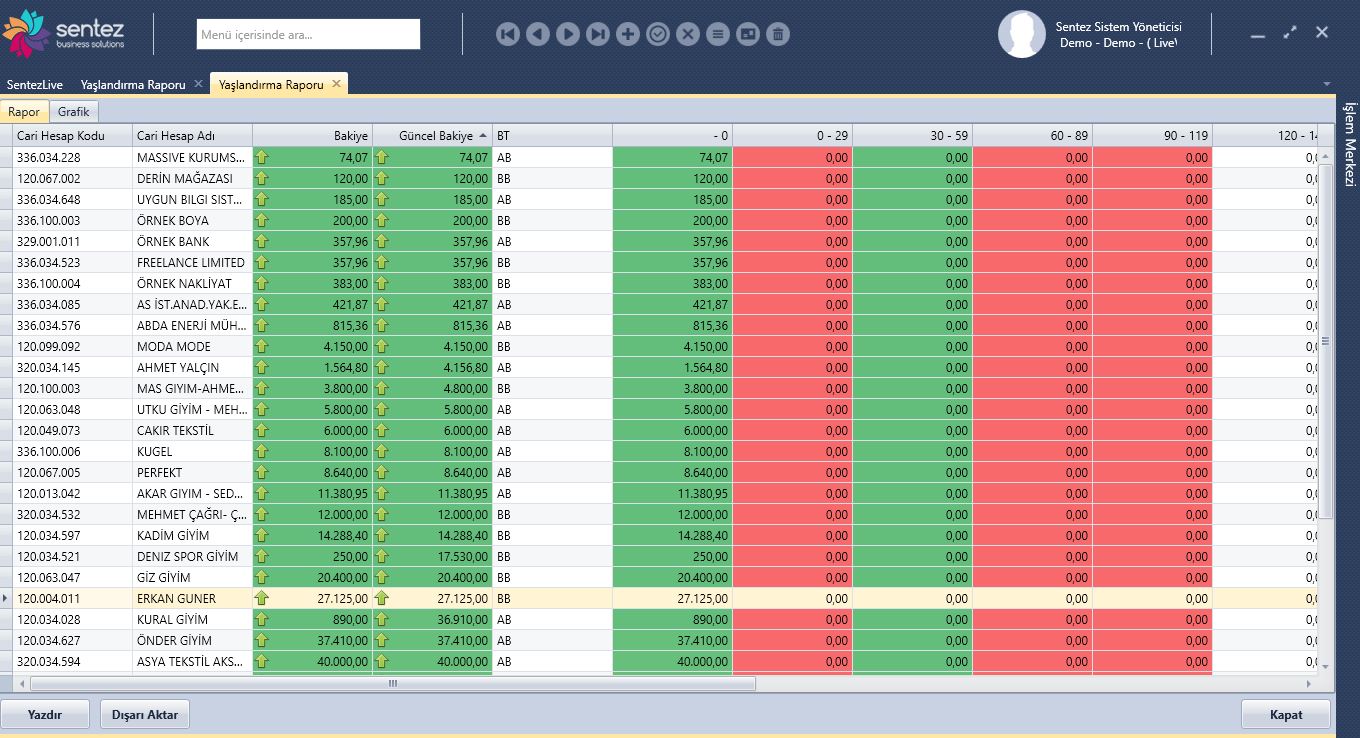Open the tab list dropdown arrow

click(1327, 84)
